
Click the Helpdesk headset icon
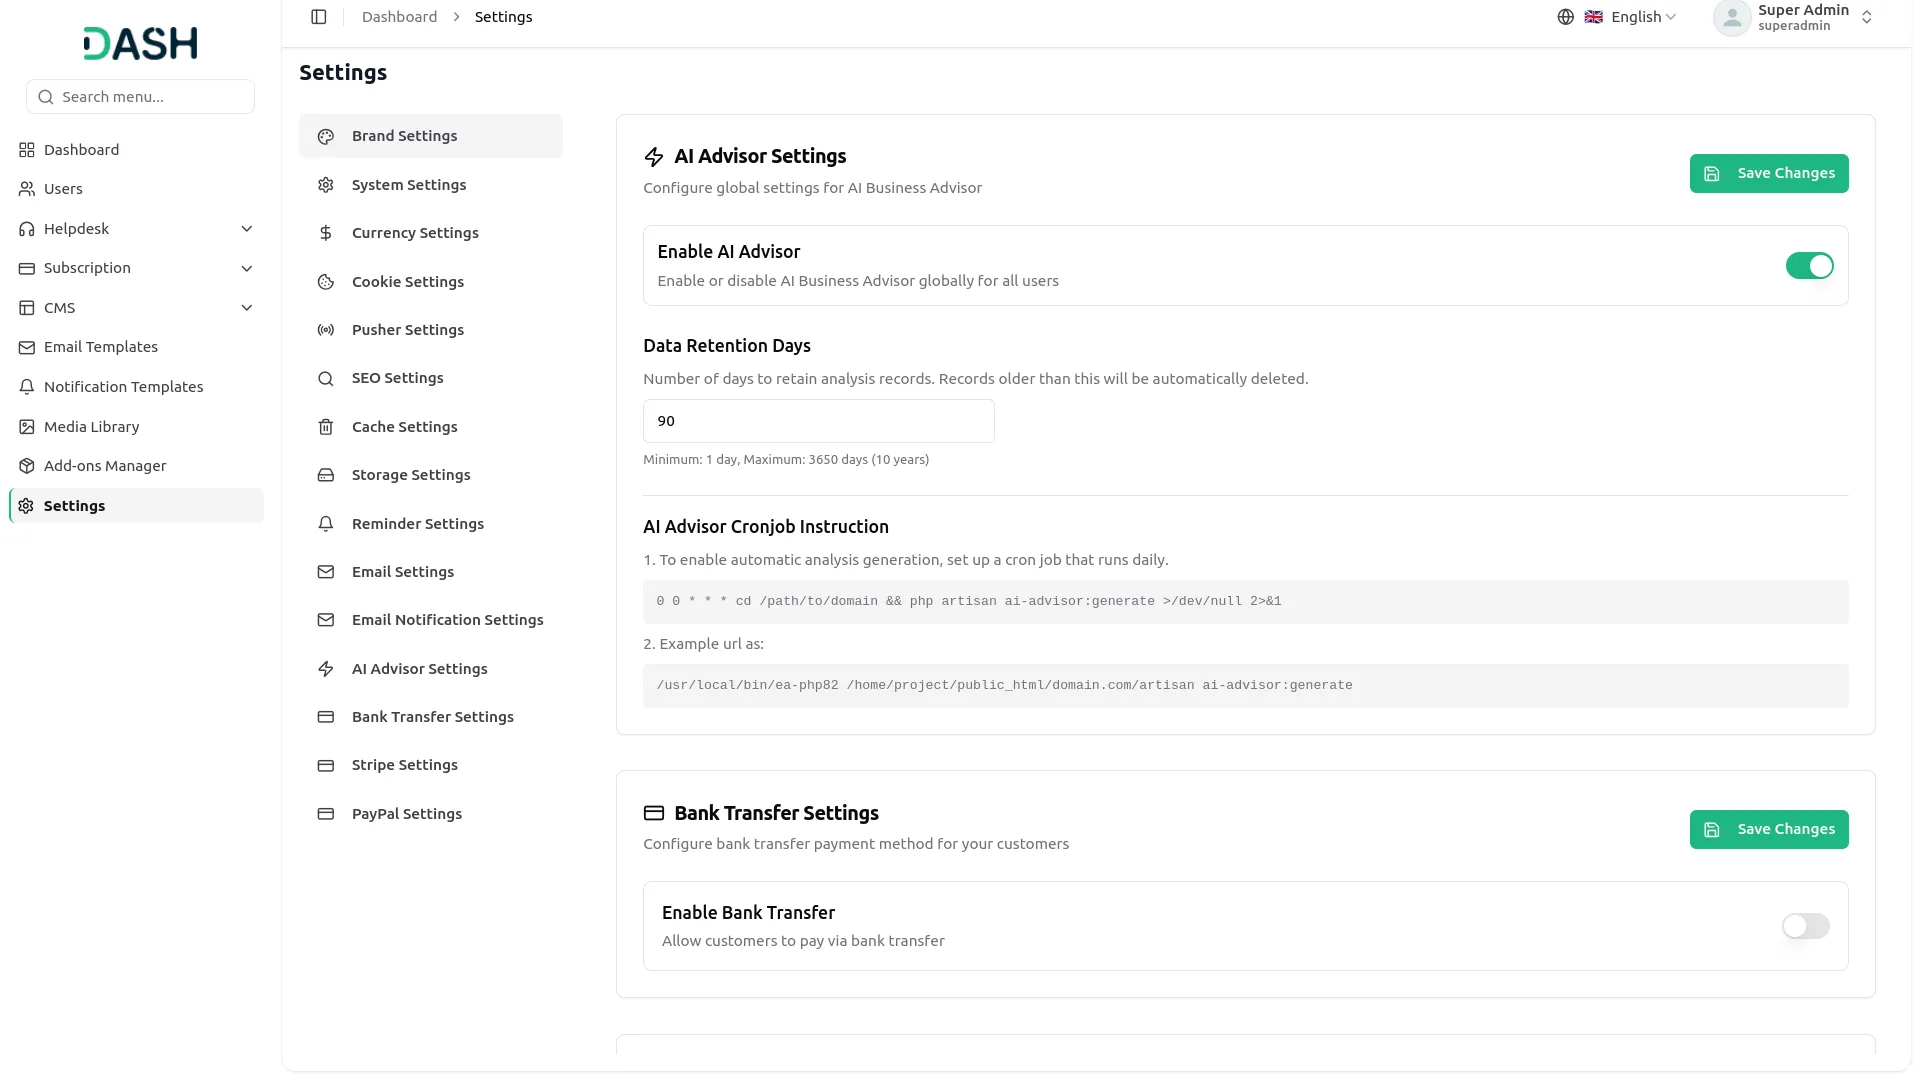click(x=27, y=229)
